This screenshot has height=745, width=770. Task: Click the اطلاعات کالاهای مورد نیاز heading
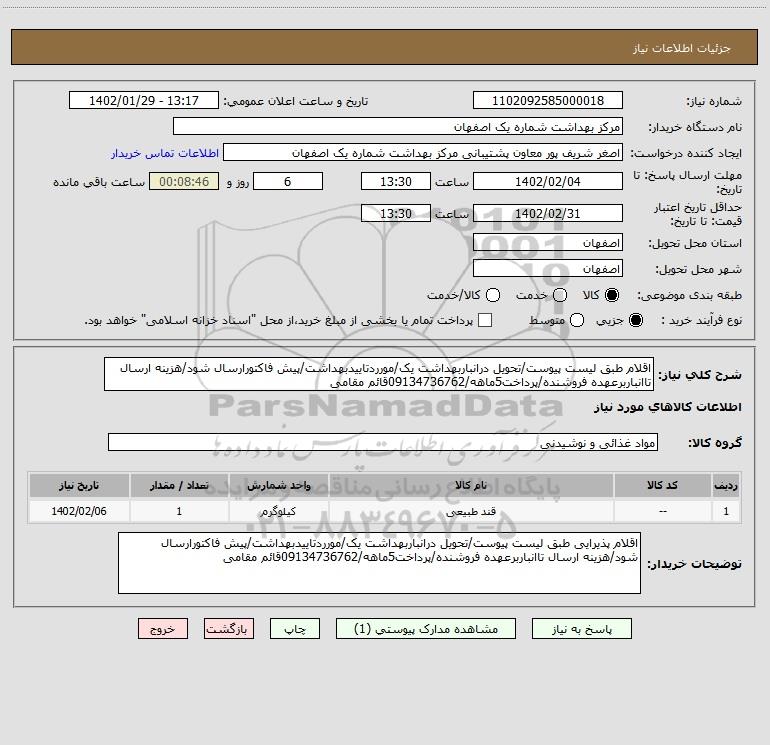(x=668, y=407)
